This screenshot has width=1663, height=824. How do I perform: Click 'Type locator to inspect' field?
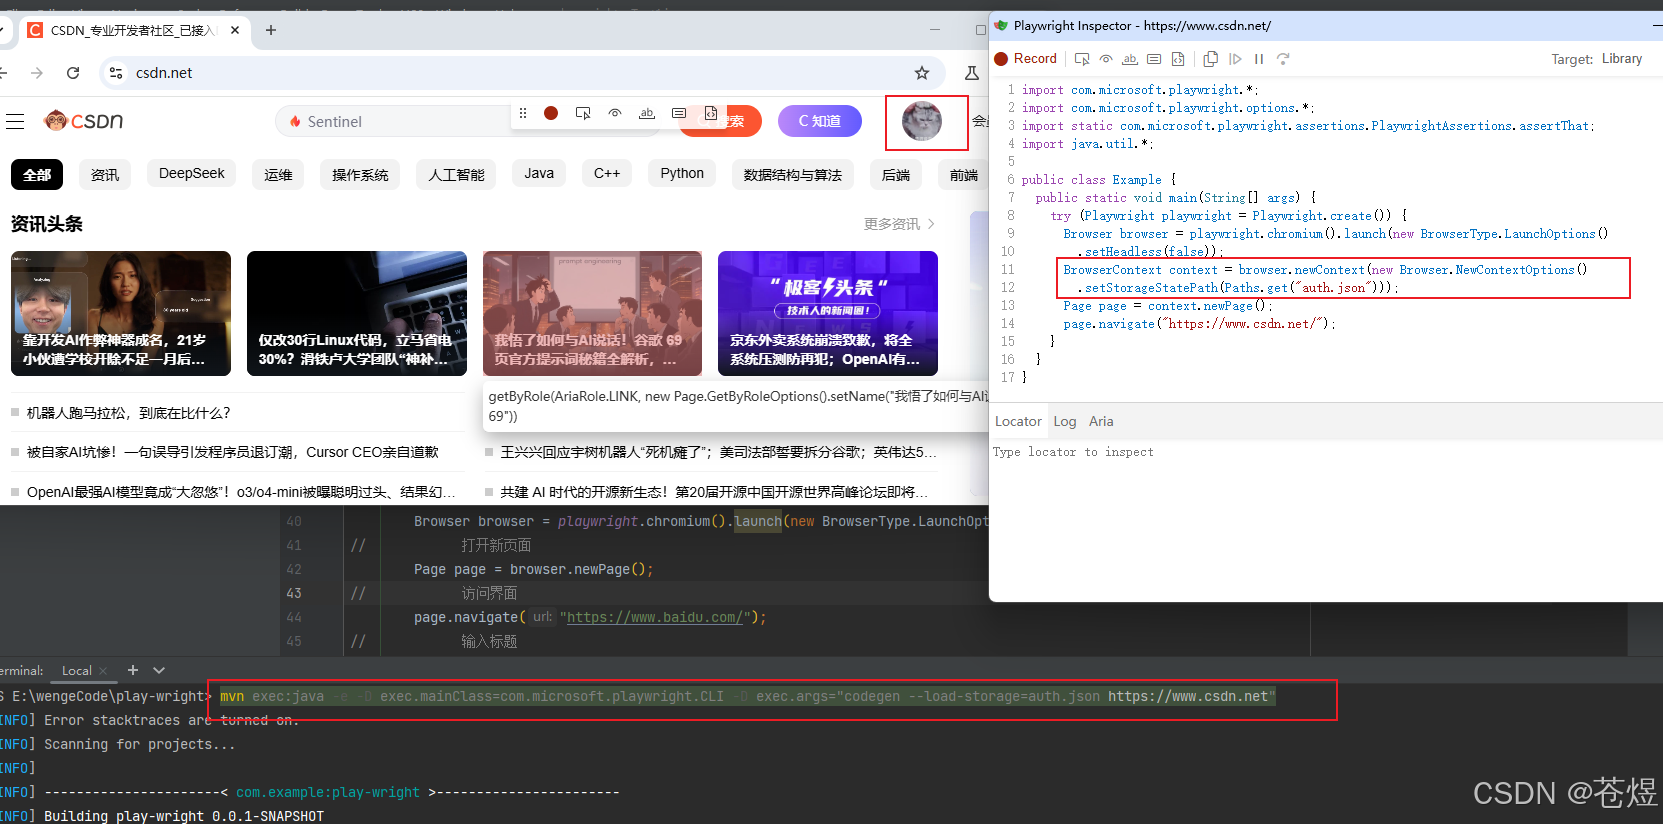click(1326, 452)
